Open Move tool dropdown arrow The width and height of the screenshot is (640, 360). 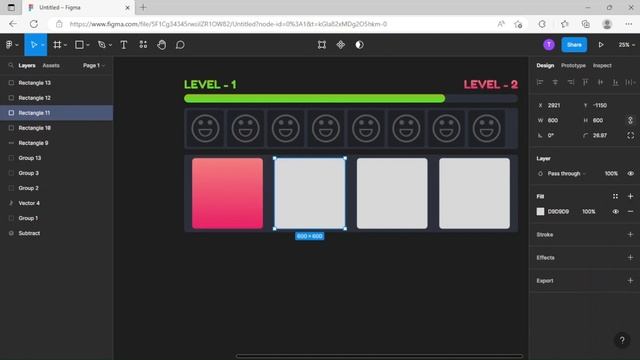(x=42, y=45)
